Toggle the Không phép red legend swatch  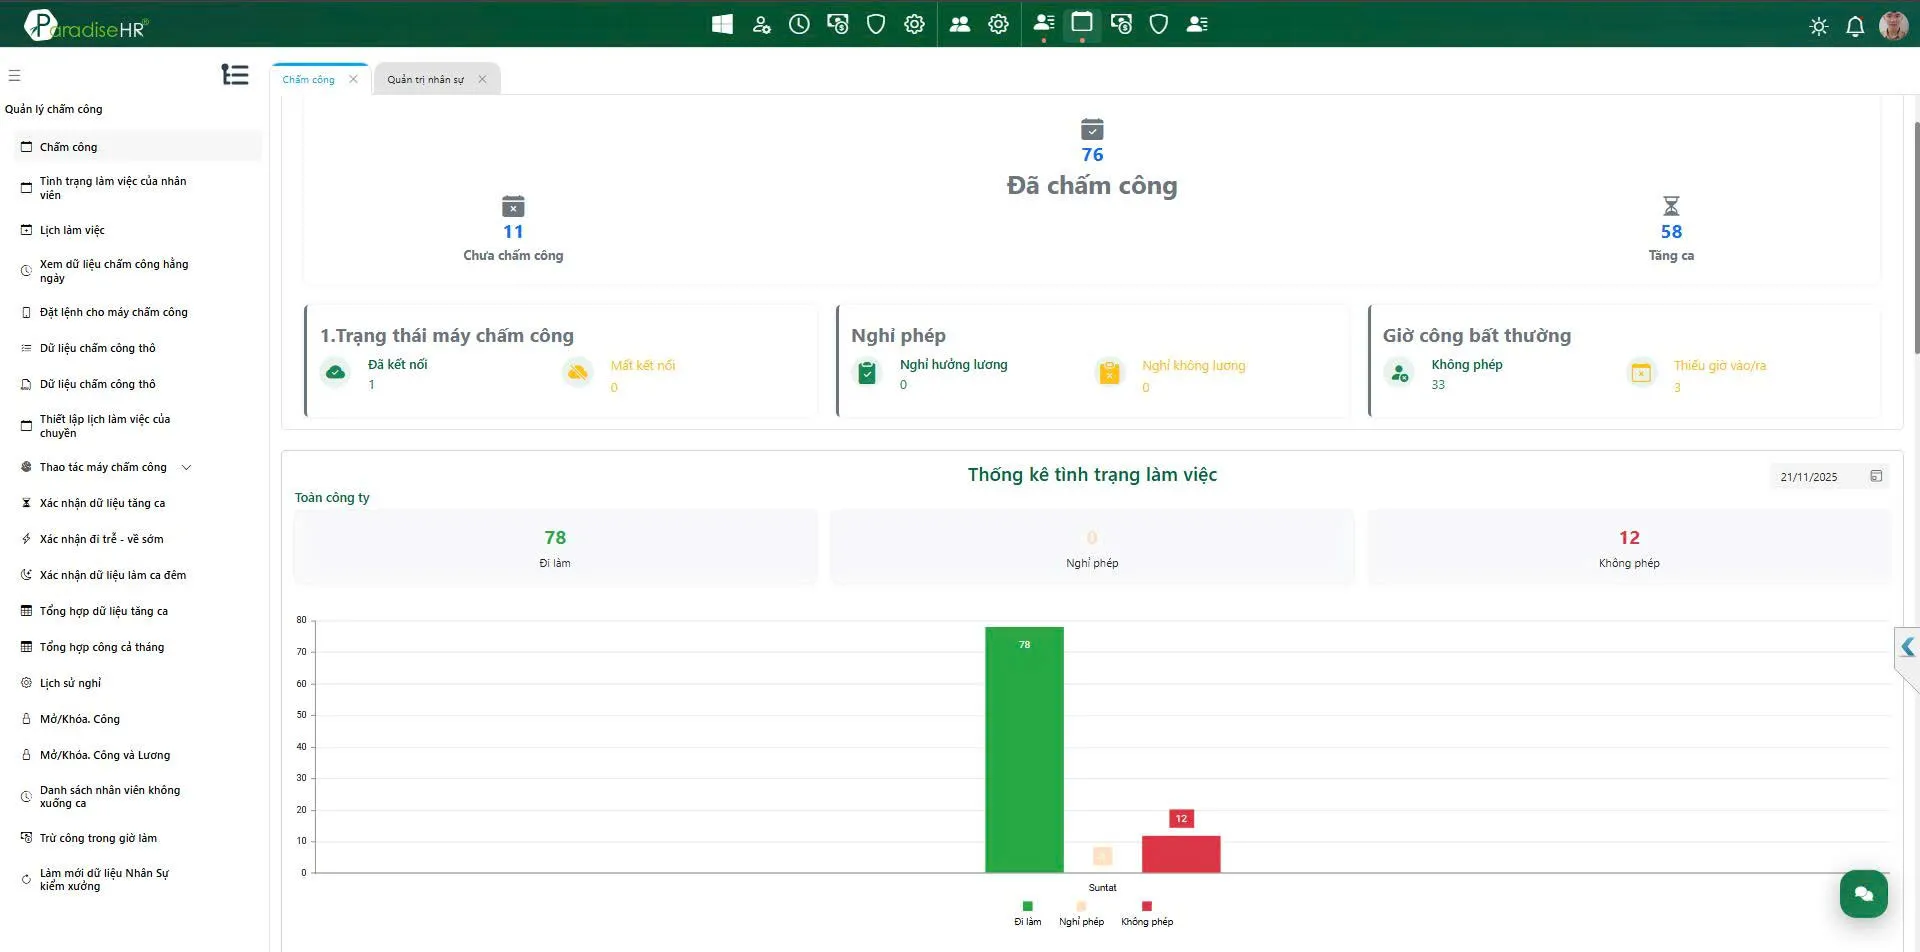1147,906
